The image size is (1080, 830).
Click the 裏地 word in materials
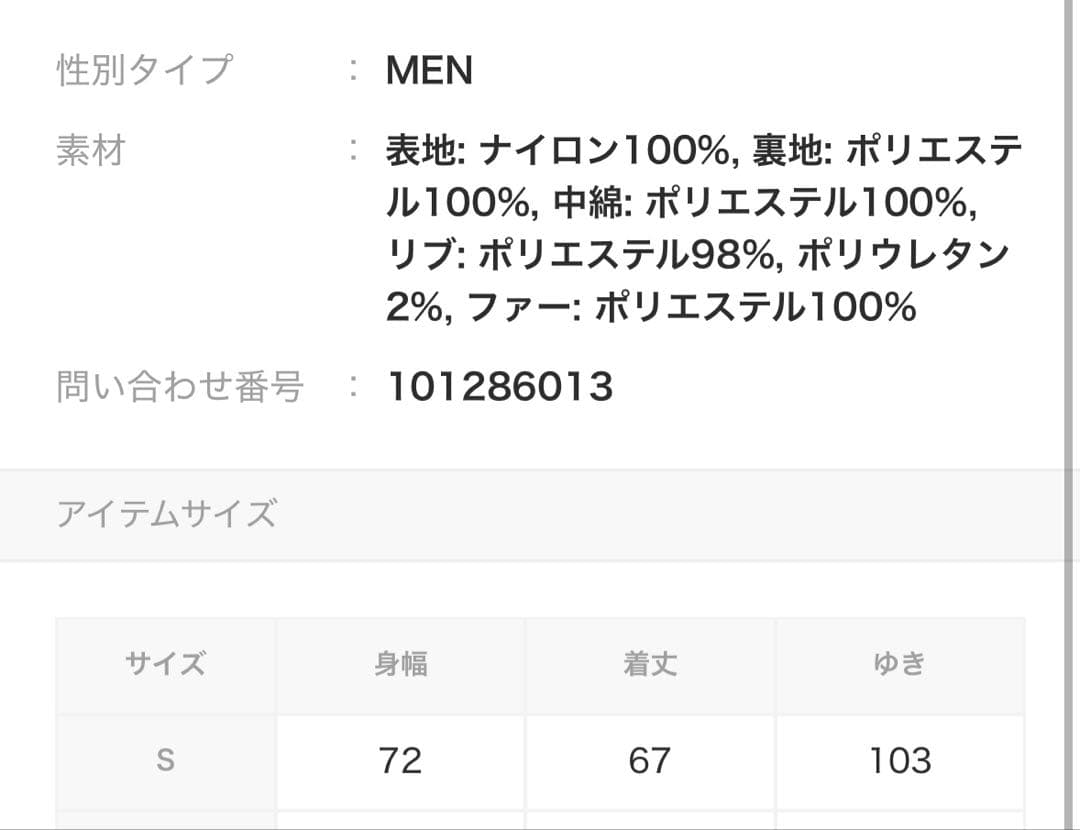point(784,152)
